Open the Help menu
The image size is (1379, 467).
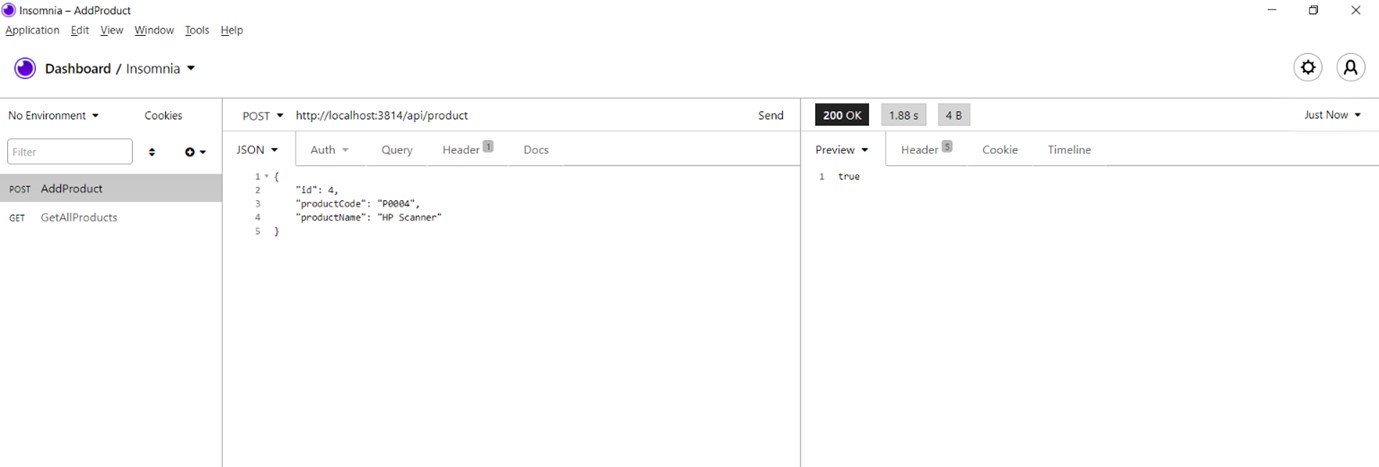click(x=232, y=30)
